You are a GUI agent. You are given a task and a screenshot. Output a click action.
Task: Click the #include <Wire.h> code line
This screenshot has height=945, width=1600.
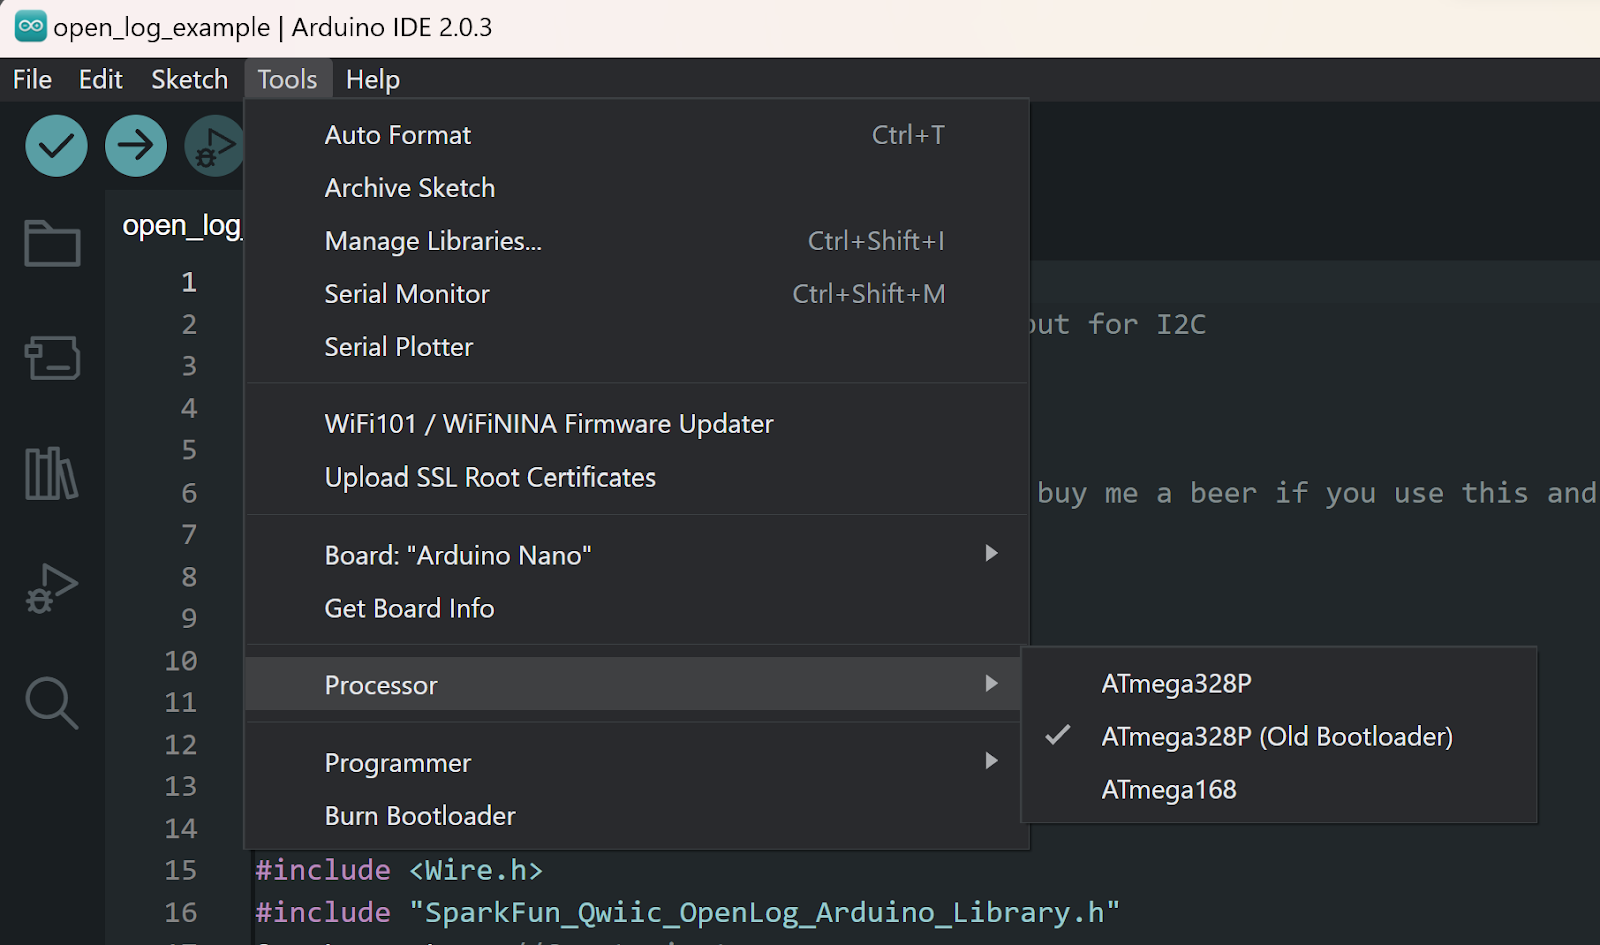(x=399, y=870)
